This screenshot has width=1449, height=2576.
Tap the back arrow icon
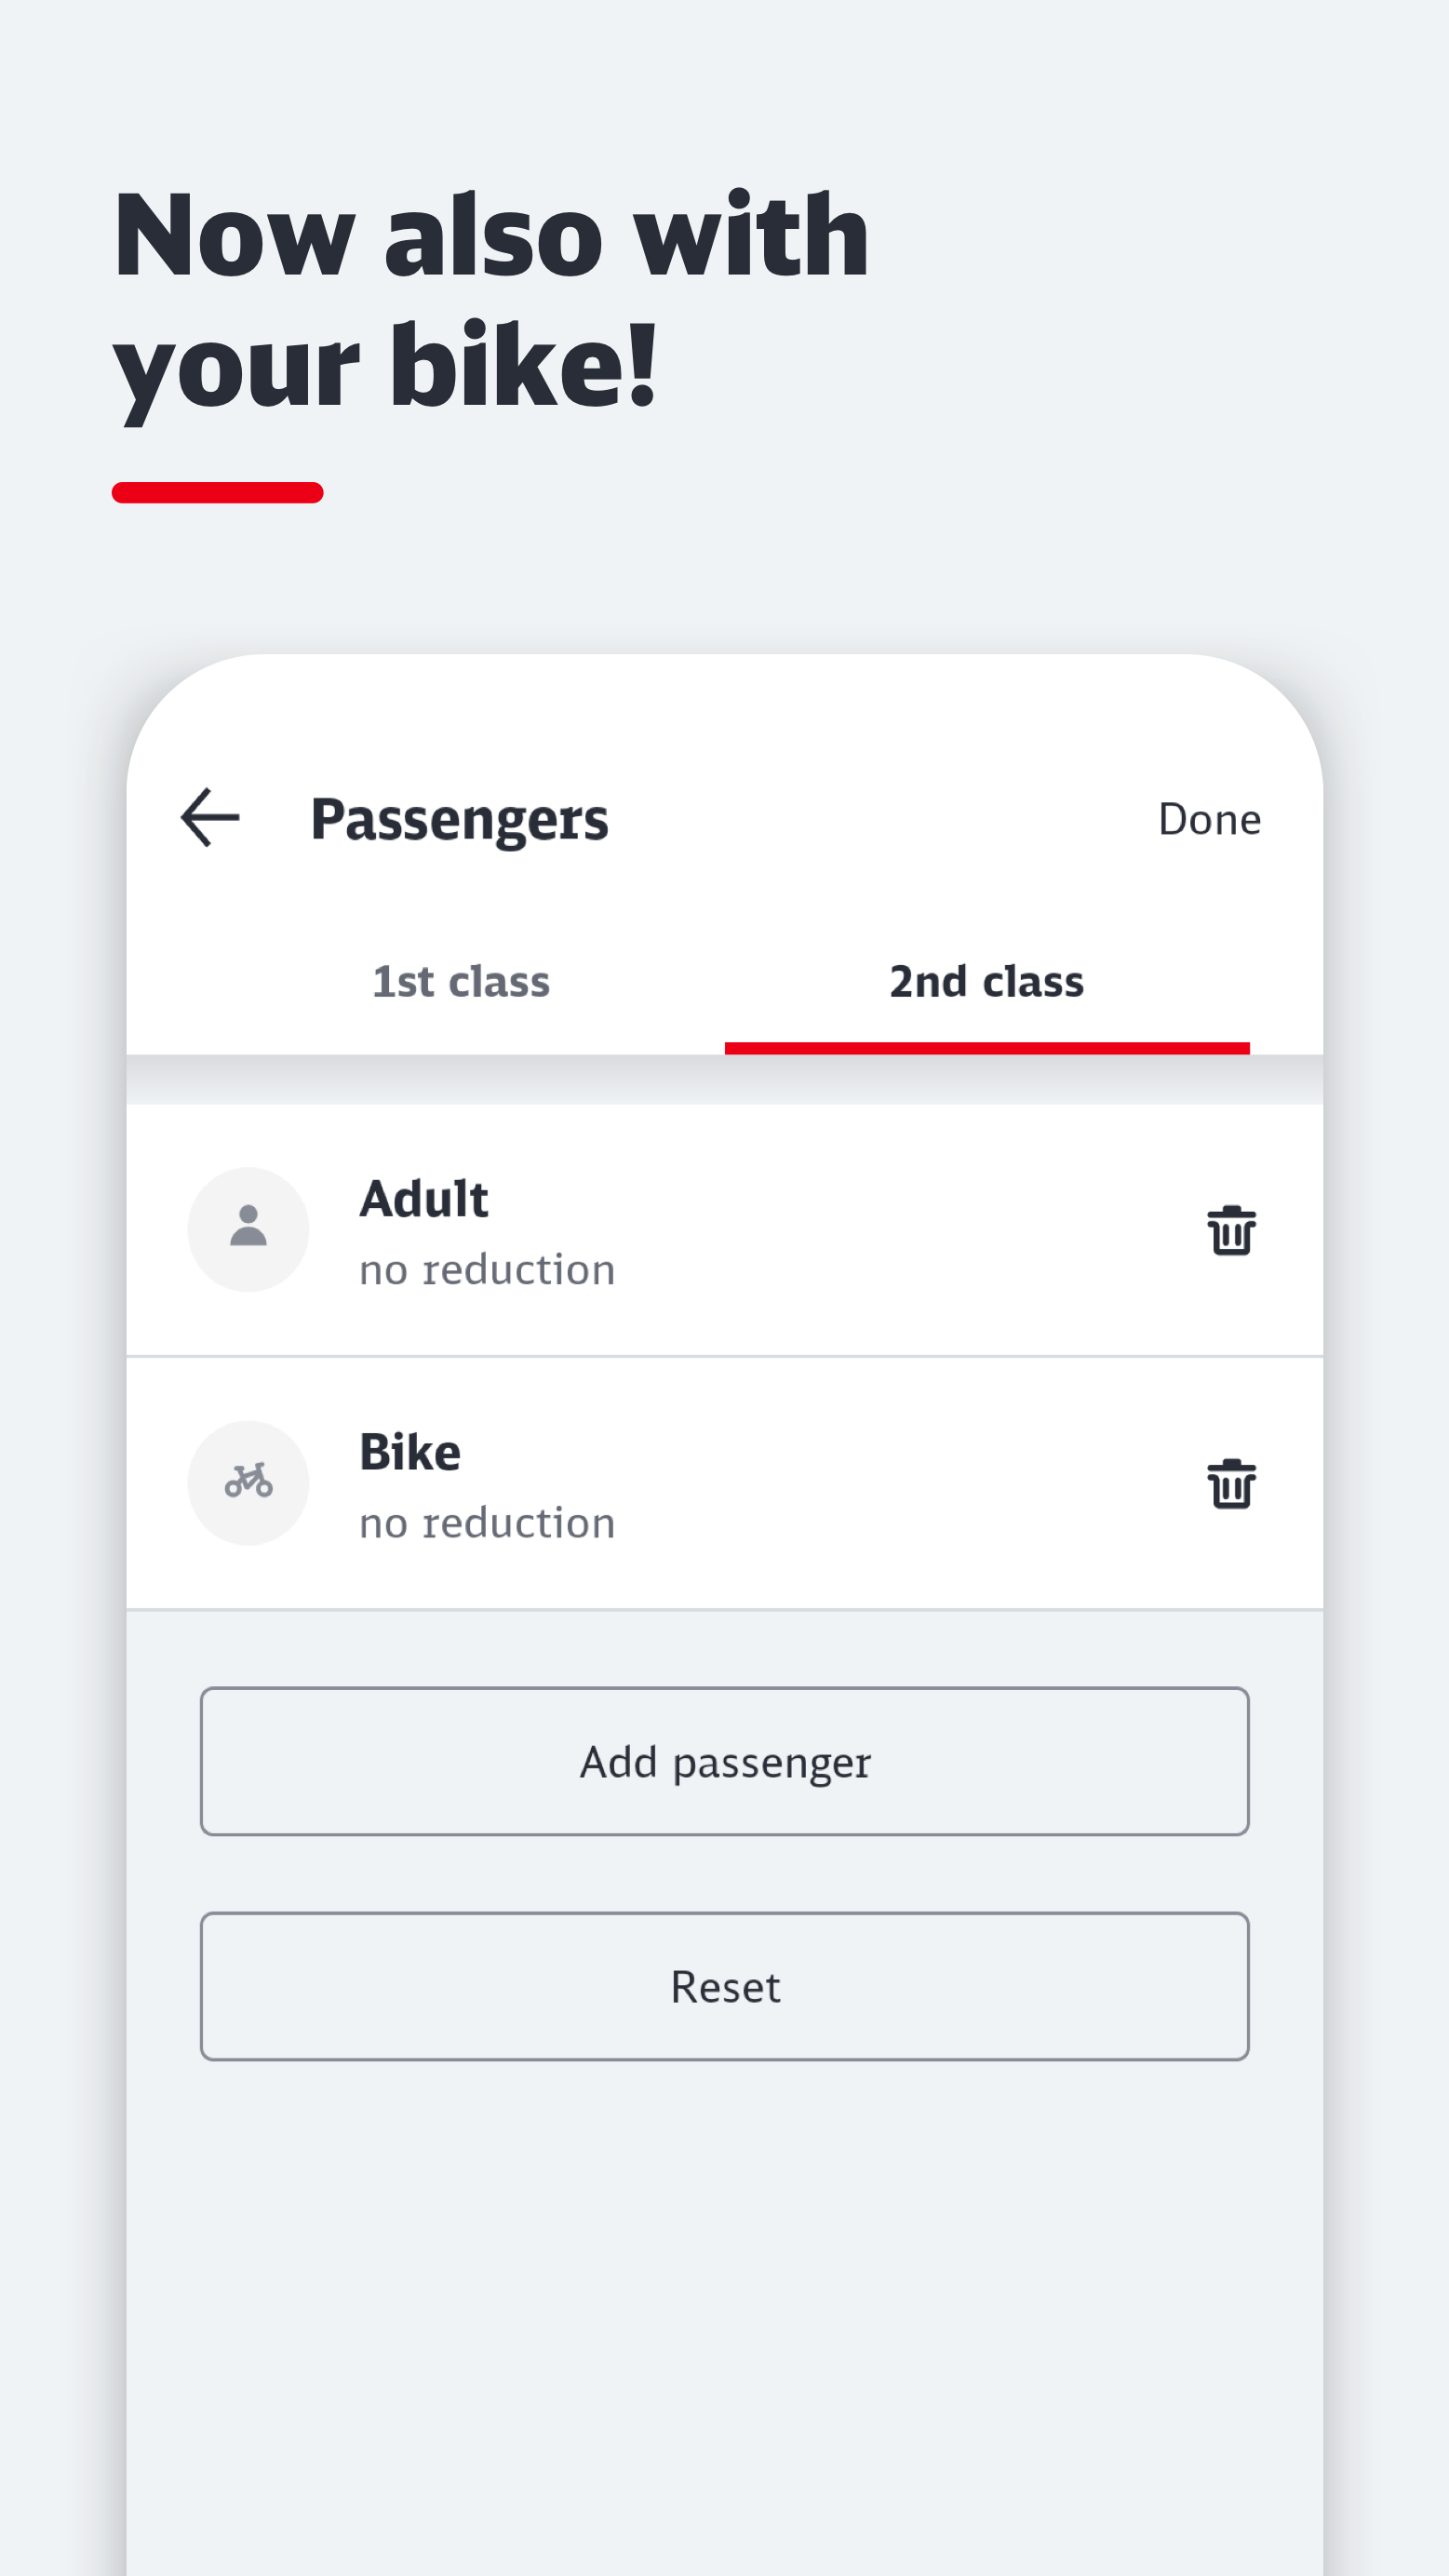(x=210, y=817)
